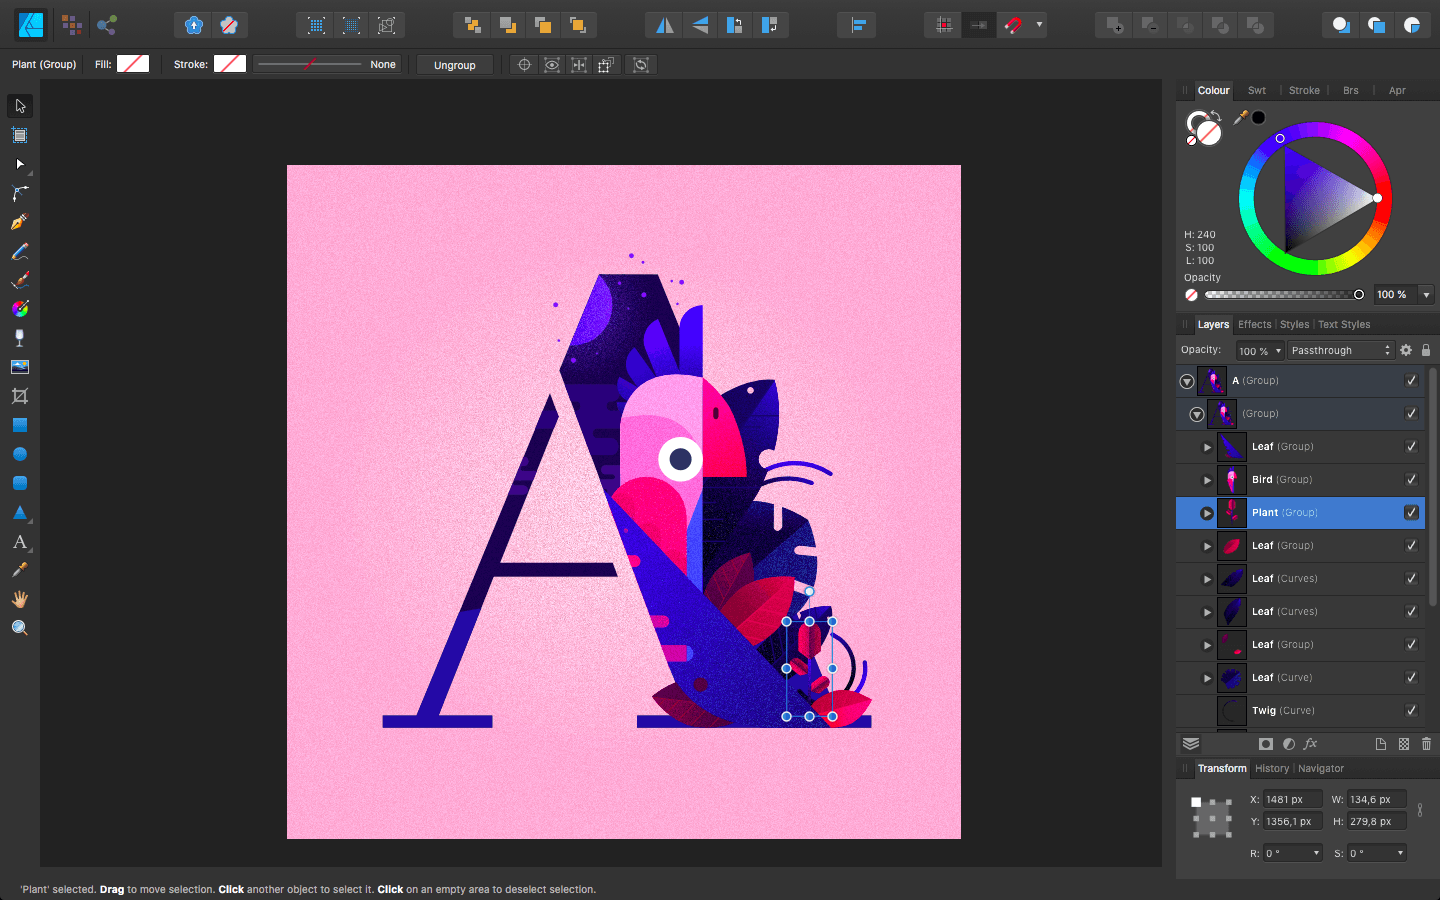1440x900 pixels.
Task: Open the Navigator tab
Action: pos(1320,768)
